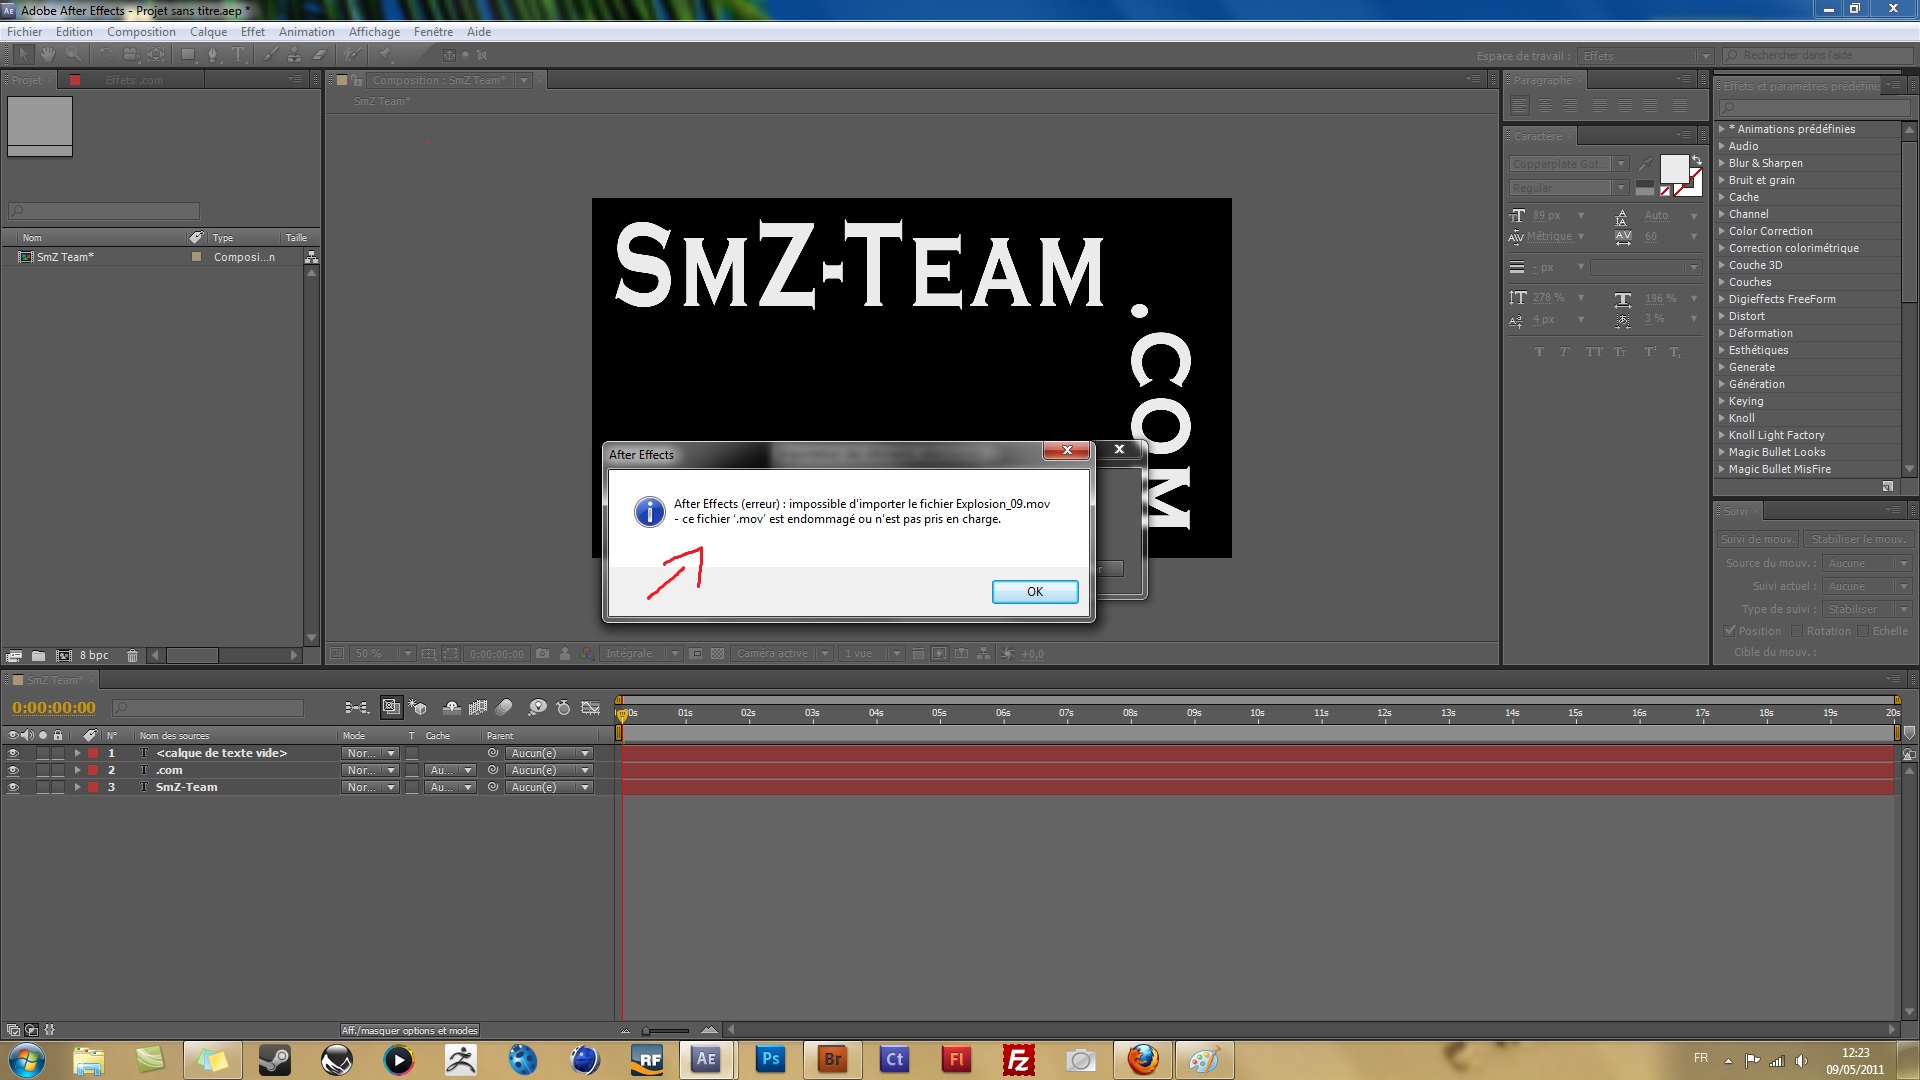The image size is (1920, 1080).
Task: Select the Horizontal Type tool
Action: pos(238,55)
